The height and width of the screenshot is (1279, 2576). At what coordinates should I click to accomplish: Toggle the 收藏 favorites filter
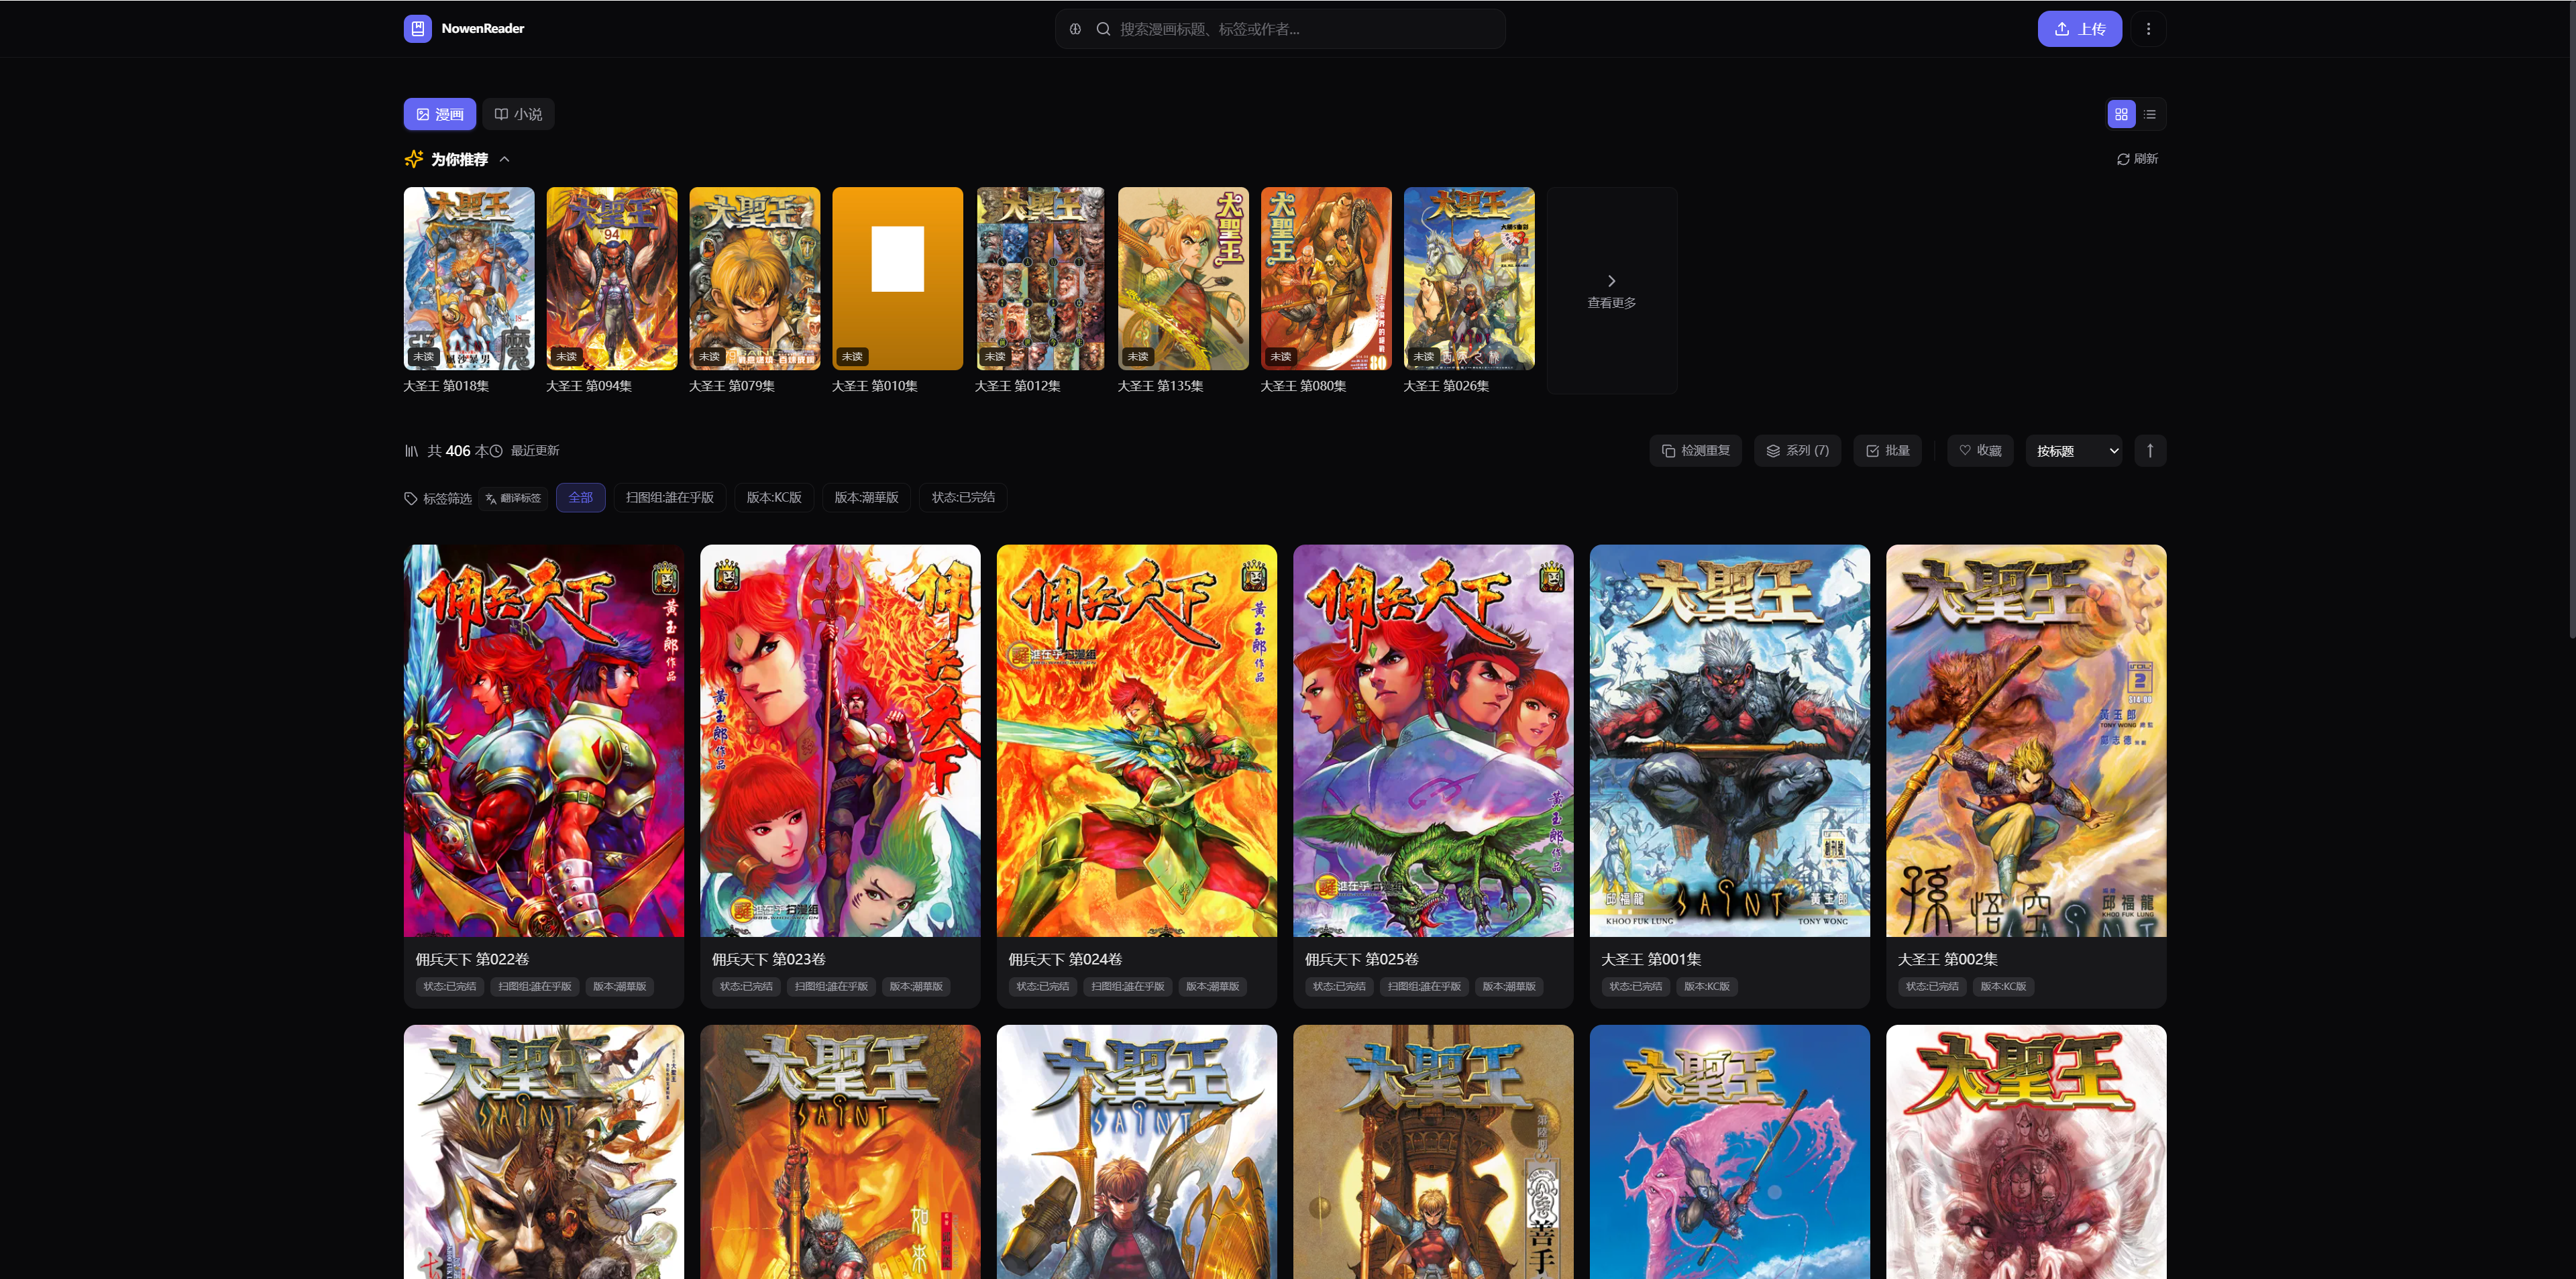click(1980, 451)
